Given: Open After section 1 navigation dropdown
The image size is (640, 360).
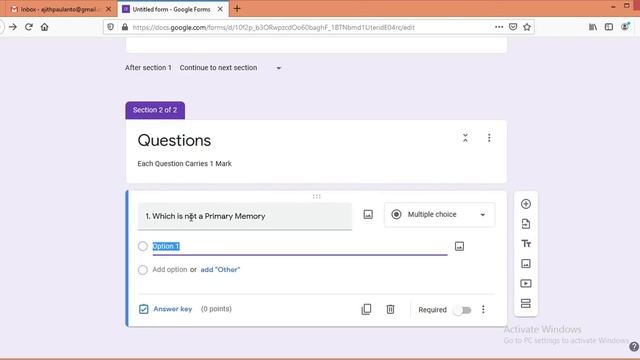Looking at the screenshot, I should click(x=231, y=68).
